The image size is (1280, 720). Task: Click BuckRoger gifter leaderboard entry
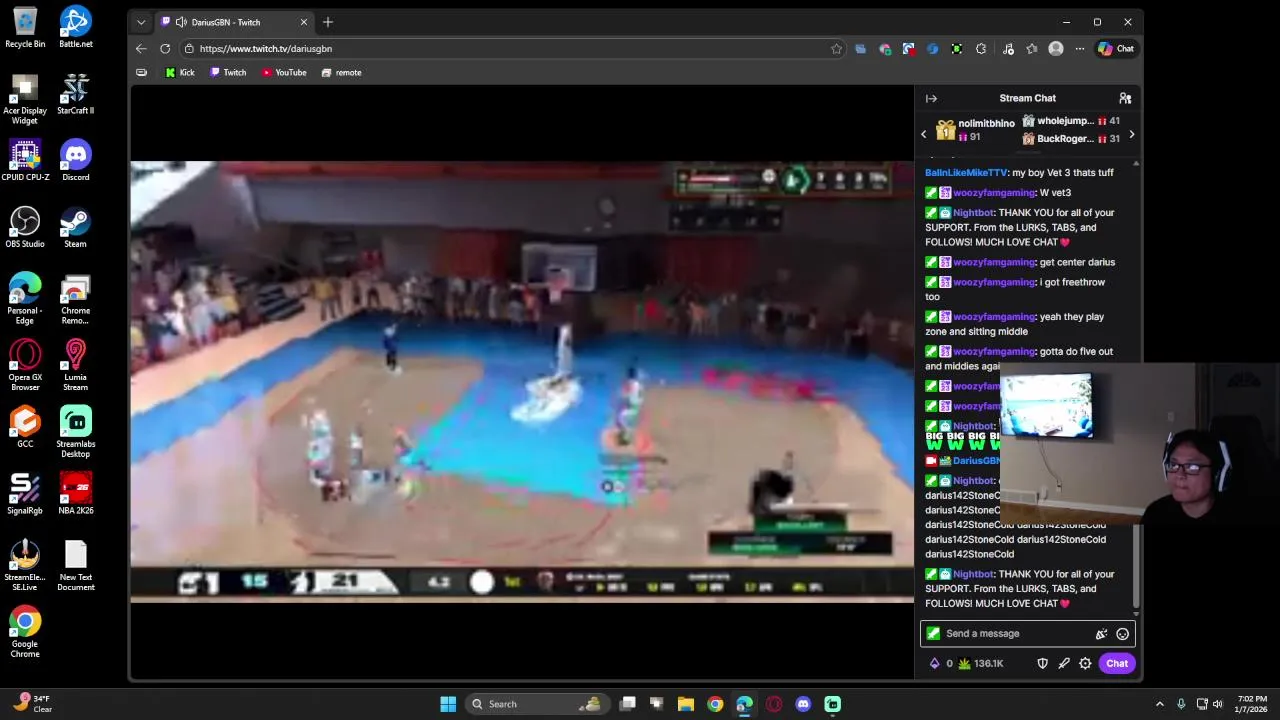1070,139
